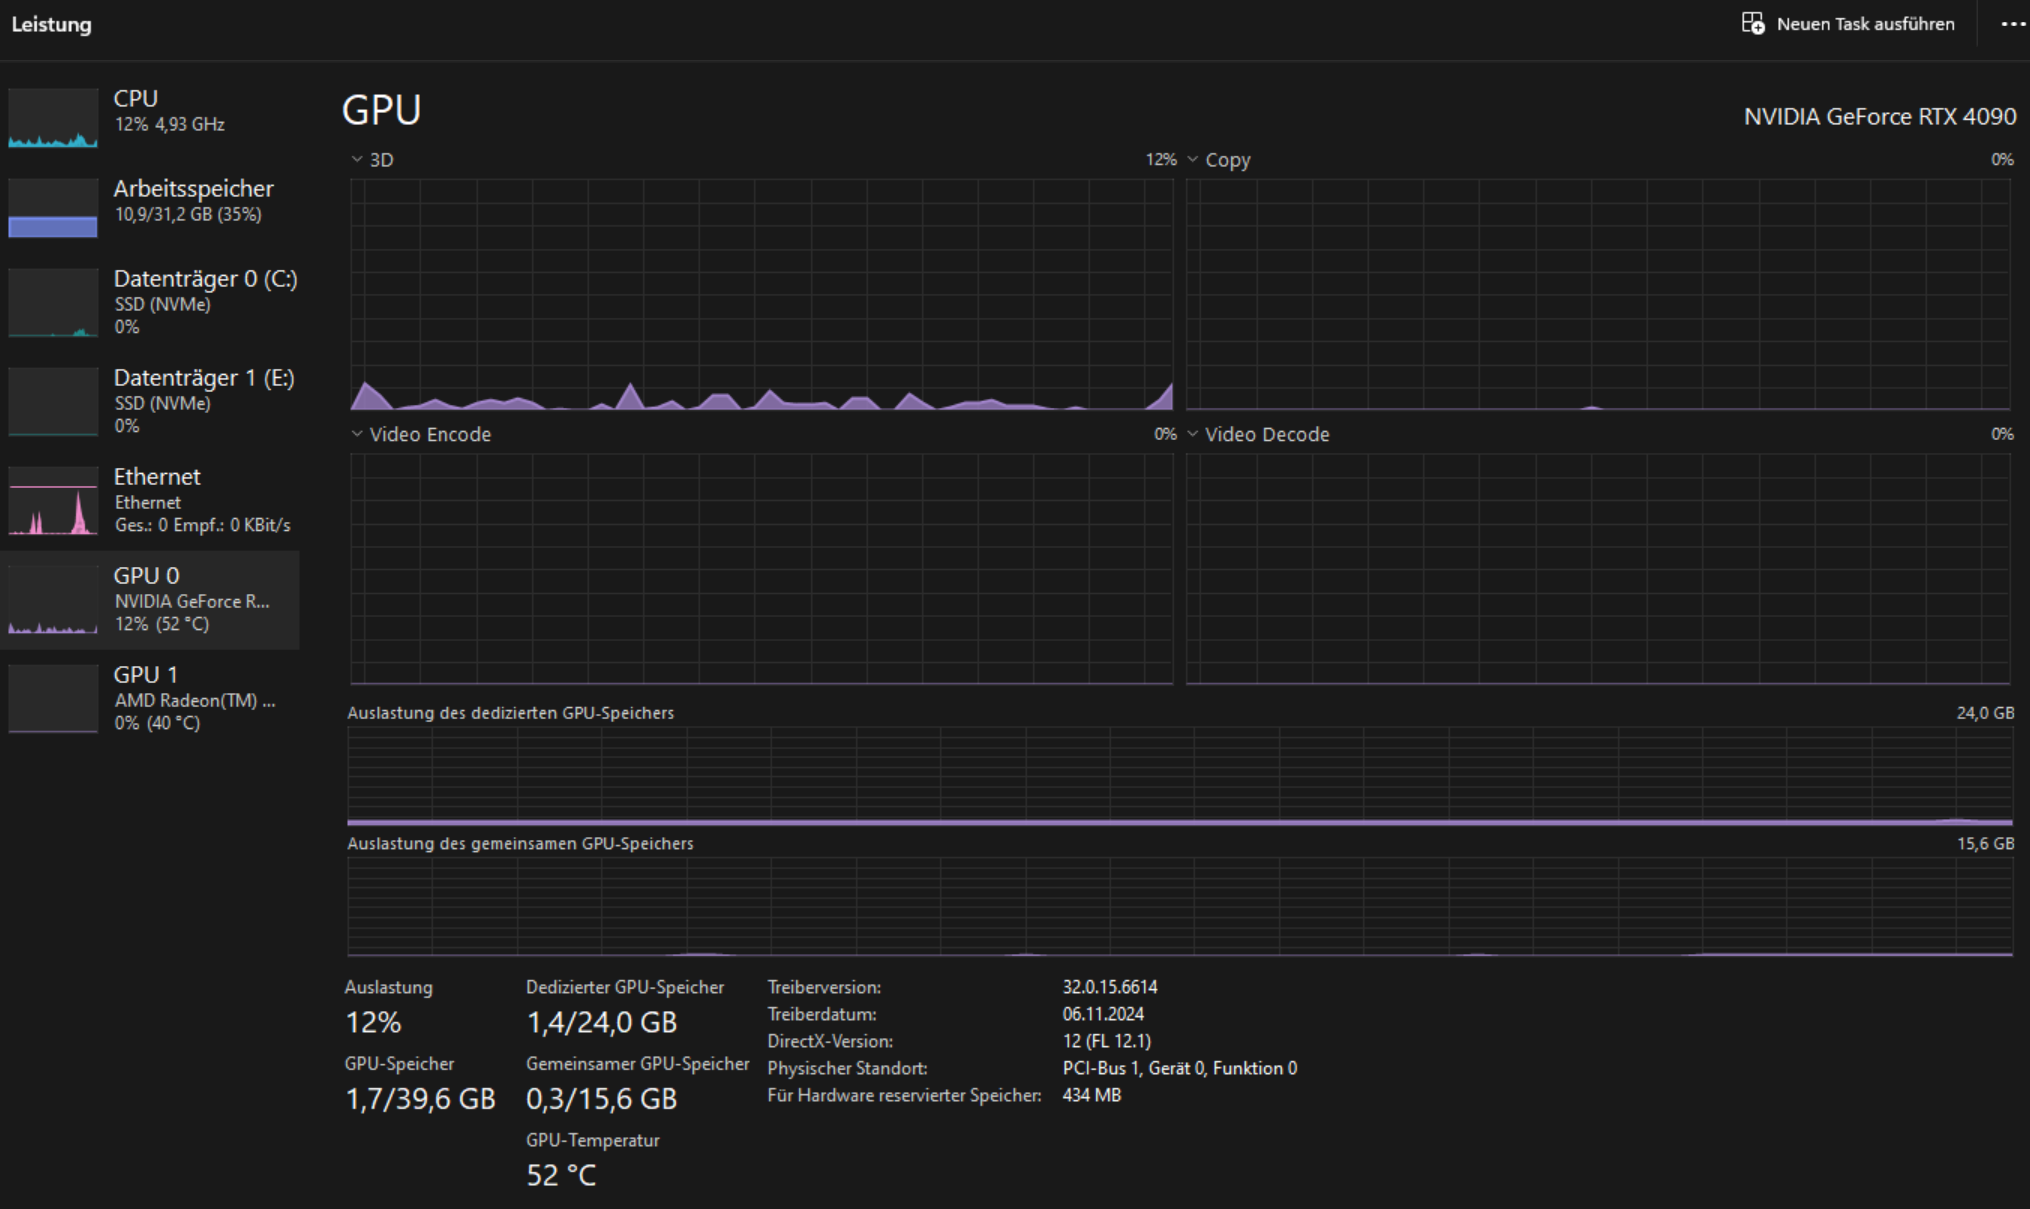2030x1209 pixels.
Task: Click Auslastung des dedizierten GPU-Speichers label
Action: (x=510, y=713)
